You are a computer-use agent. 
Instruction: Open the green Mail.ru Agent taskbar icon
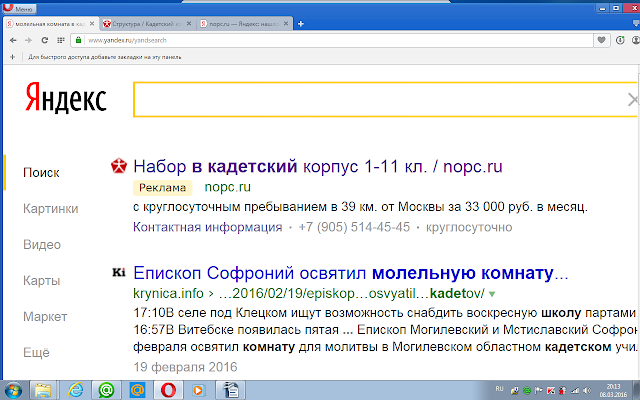(106, 391)
